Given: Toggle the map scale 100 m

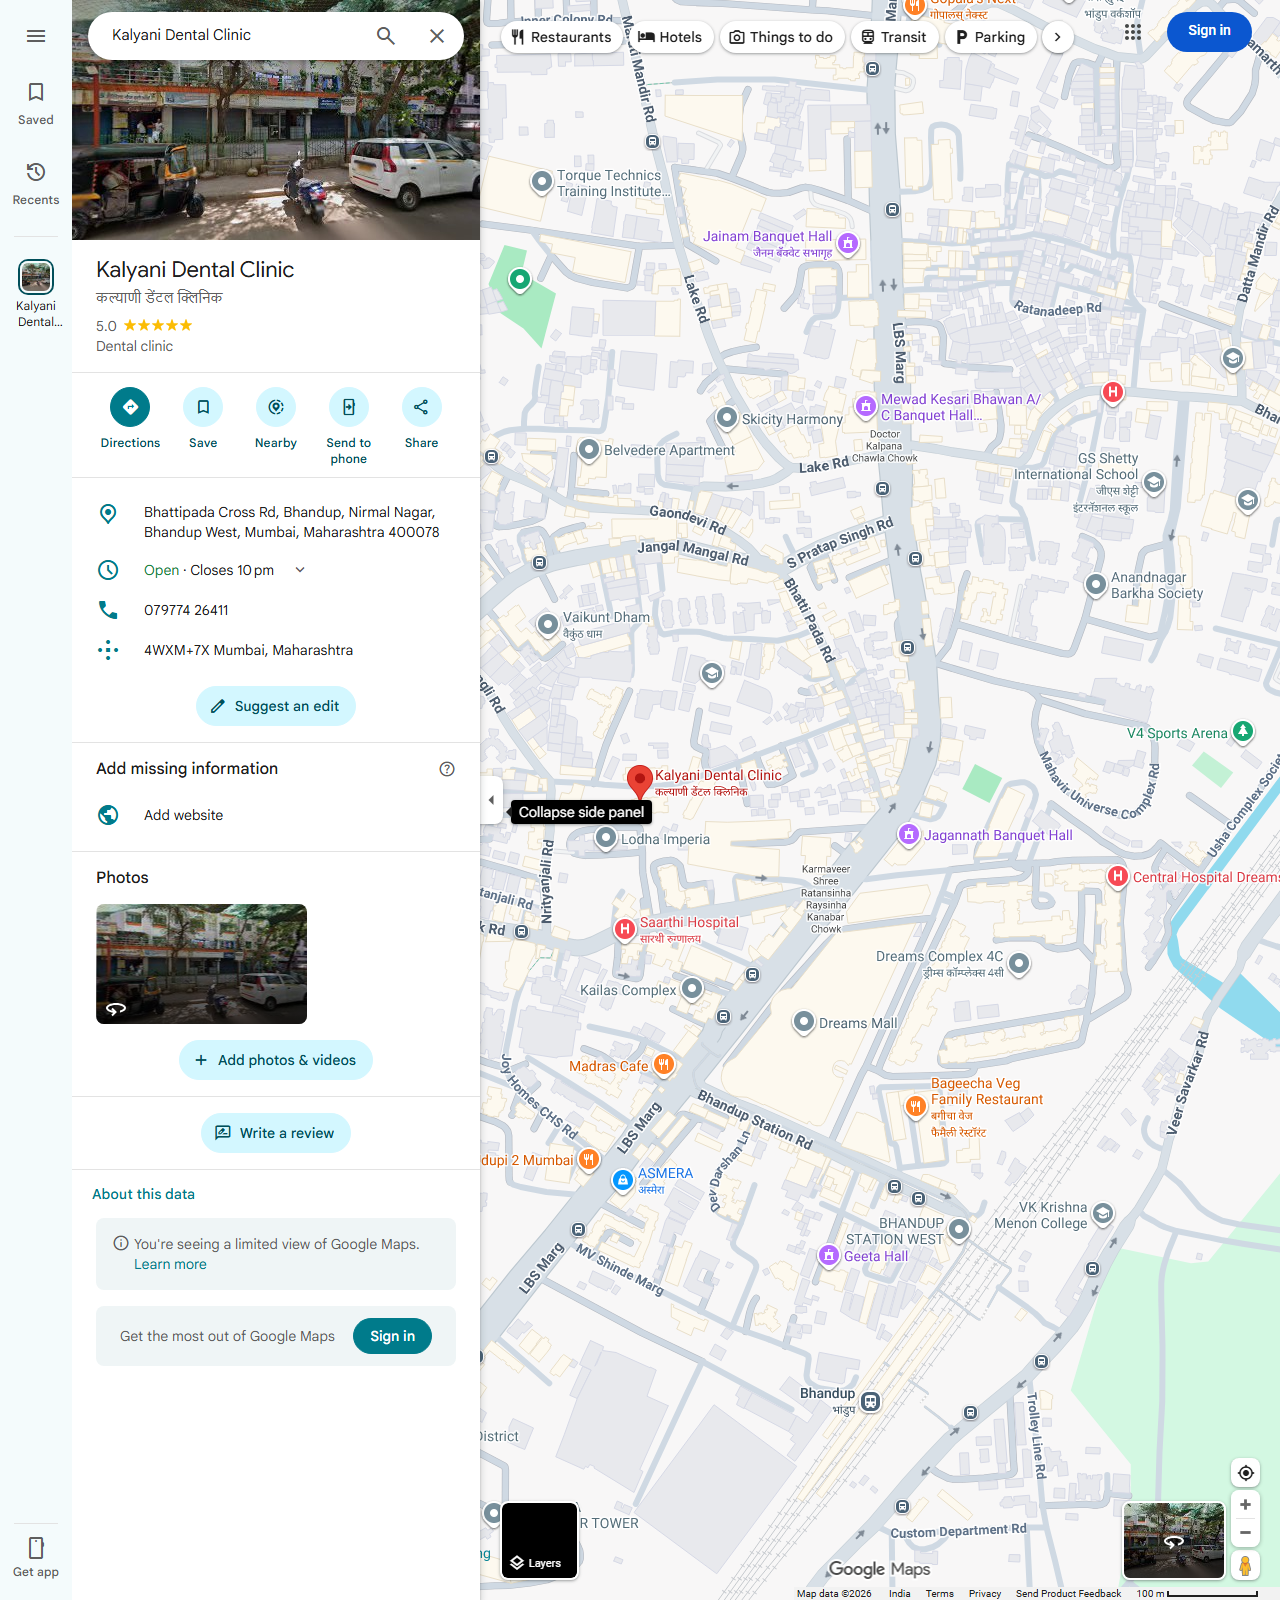Looking at the screenshot, I should point(1197,1593).
